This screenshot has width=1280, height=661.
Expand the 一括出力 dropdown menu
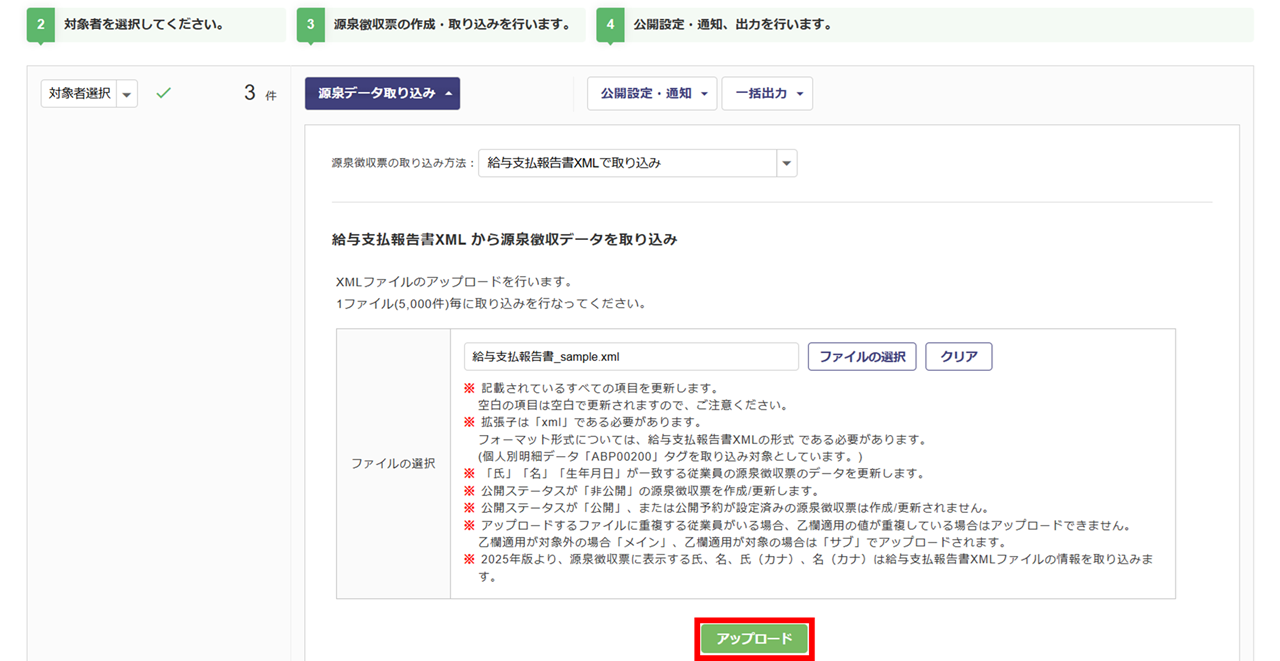(x=767, y=93)
